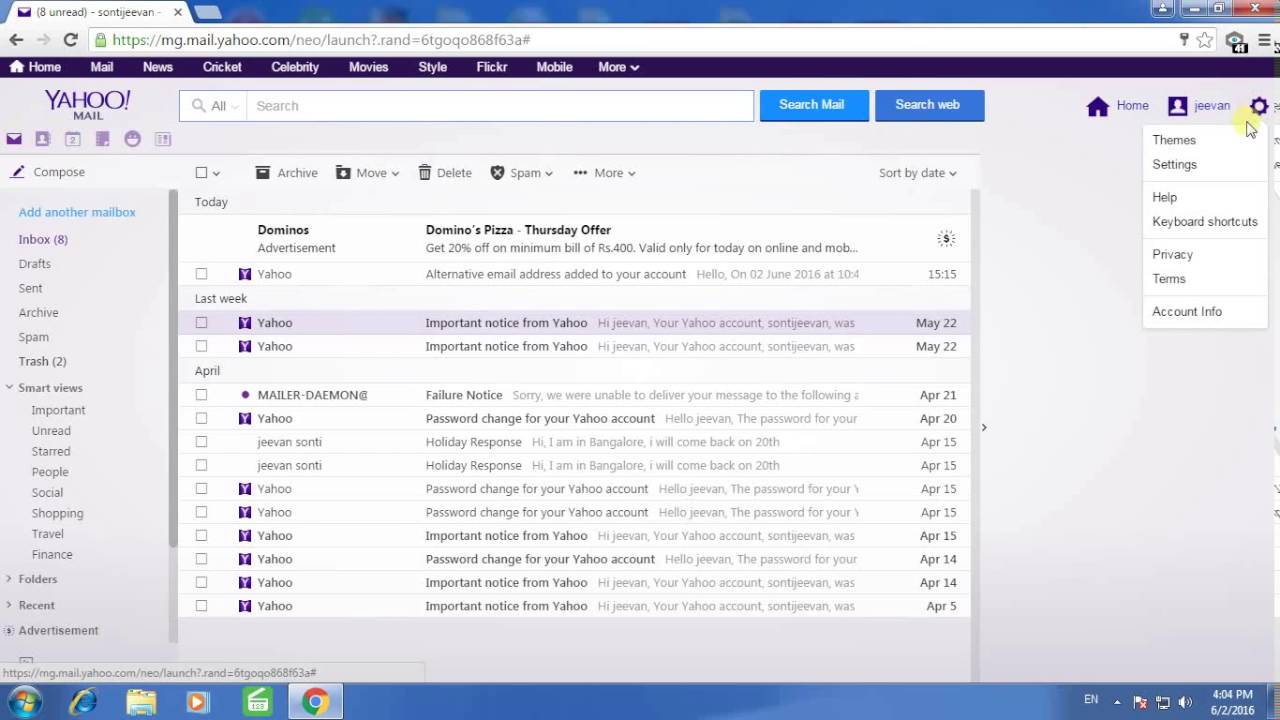Select Settings from gear menu
Viewport: 1280px width, 720px height.
(x=1174, y=164)
